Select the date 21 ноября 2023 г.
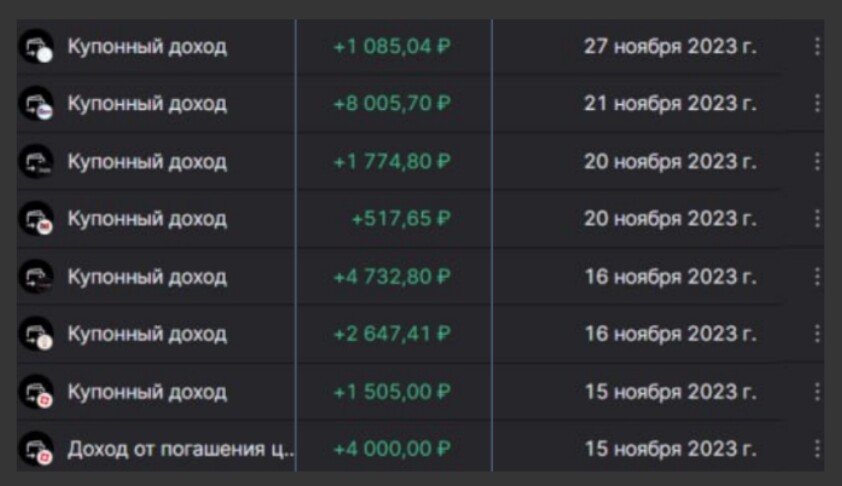This screenshot has width=842, height=486. (x=670, y=104)
